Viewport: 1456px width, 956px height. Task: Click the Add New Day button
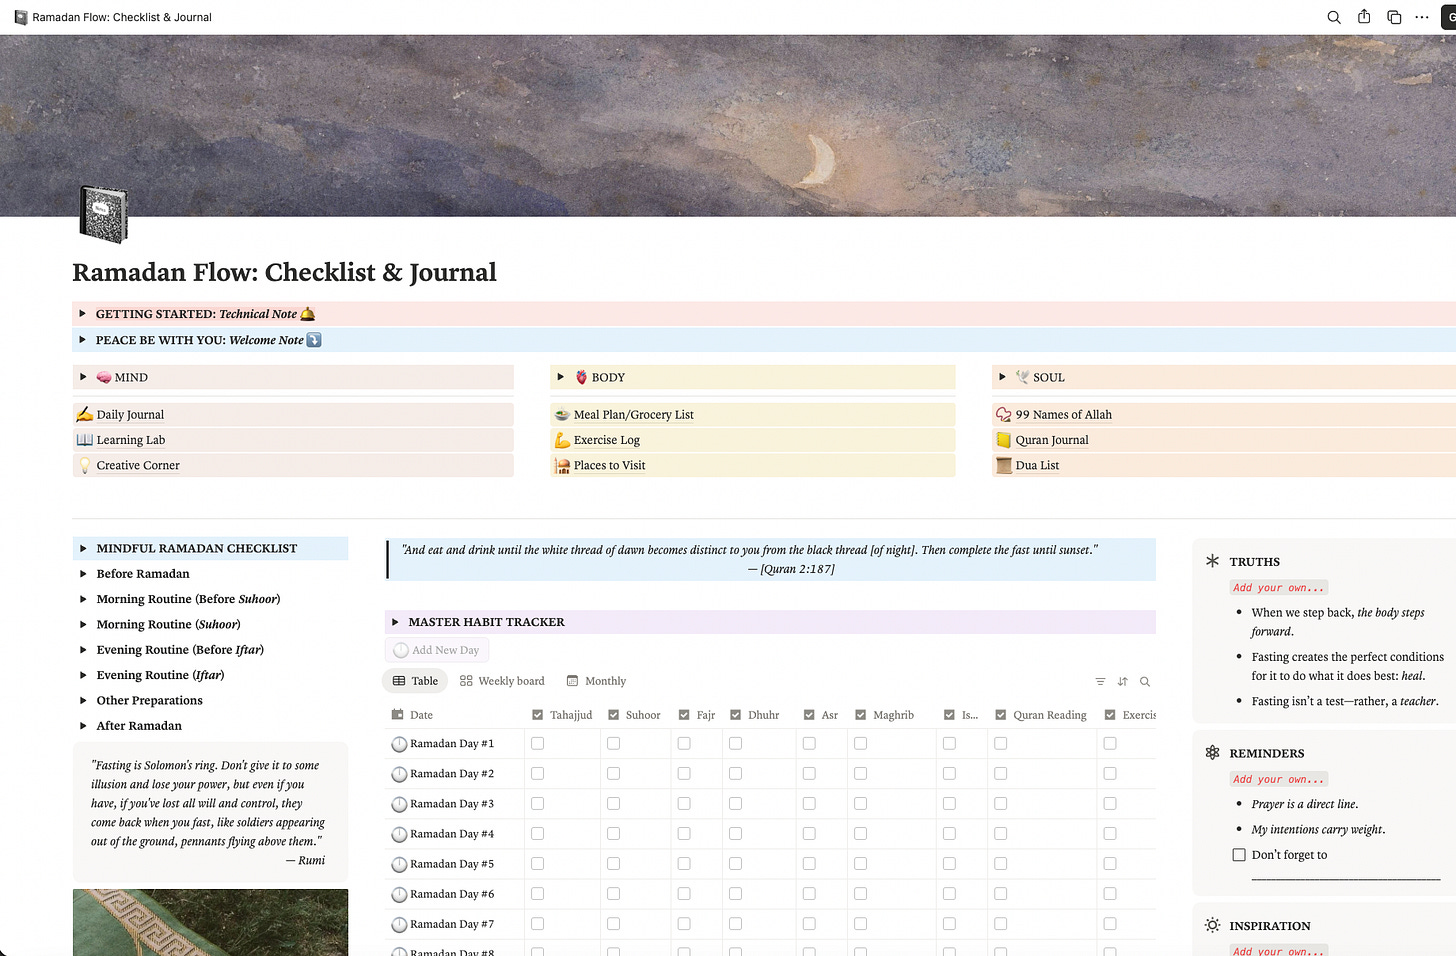tap(436, 650)
